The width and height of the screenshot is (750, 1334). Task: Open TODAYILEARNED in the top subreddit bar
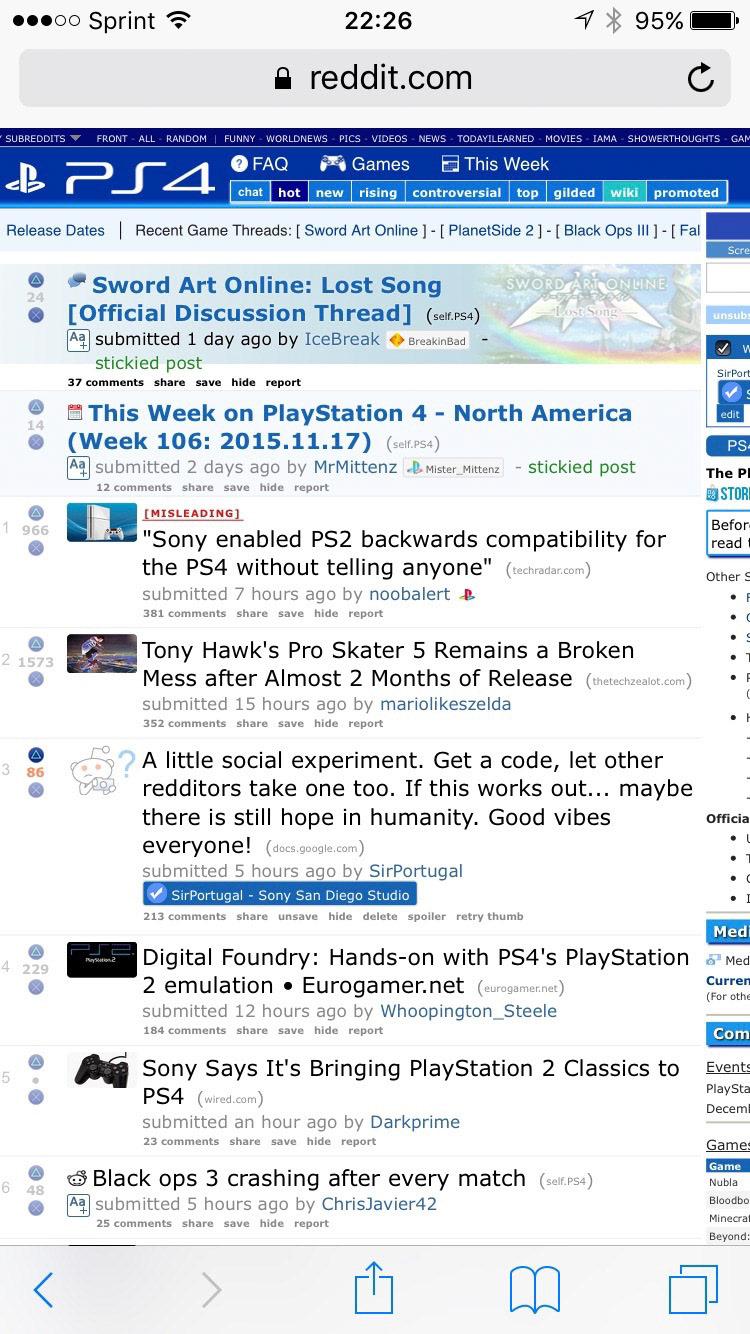496,138
